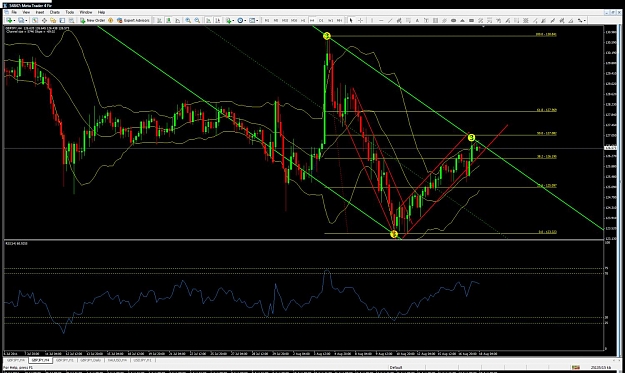
Task: Click the New Order button
Action: coord(92,20)
